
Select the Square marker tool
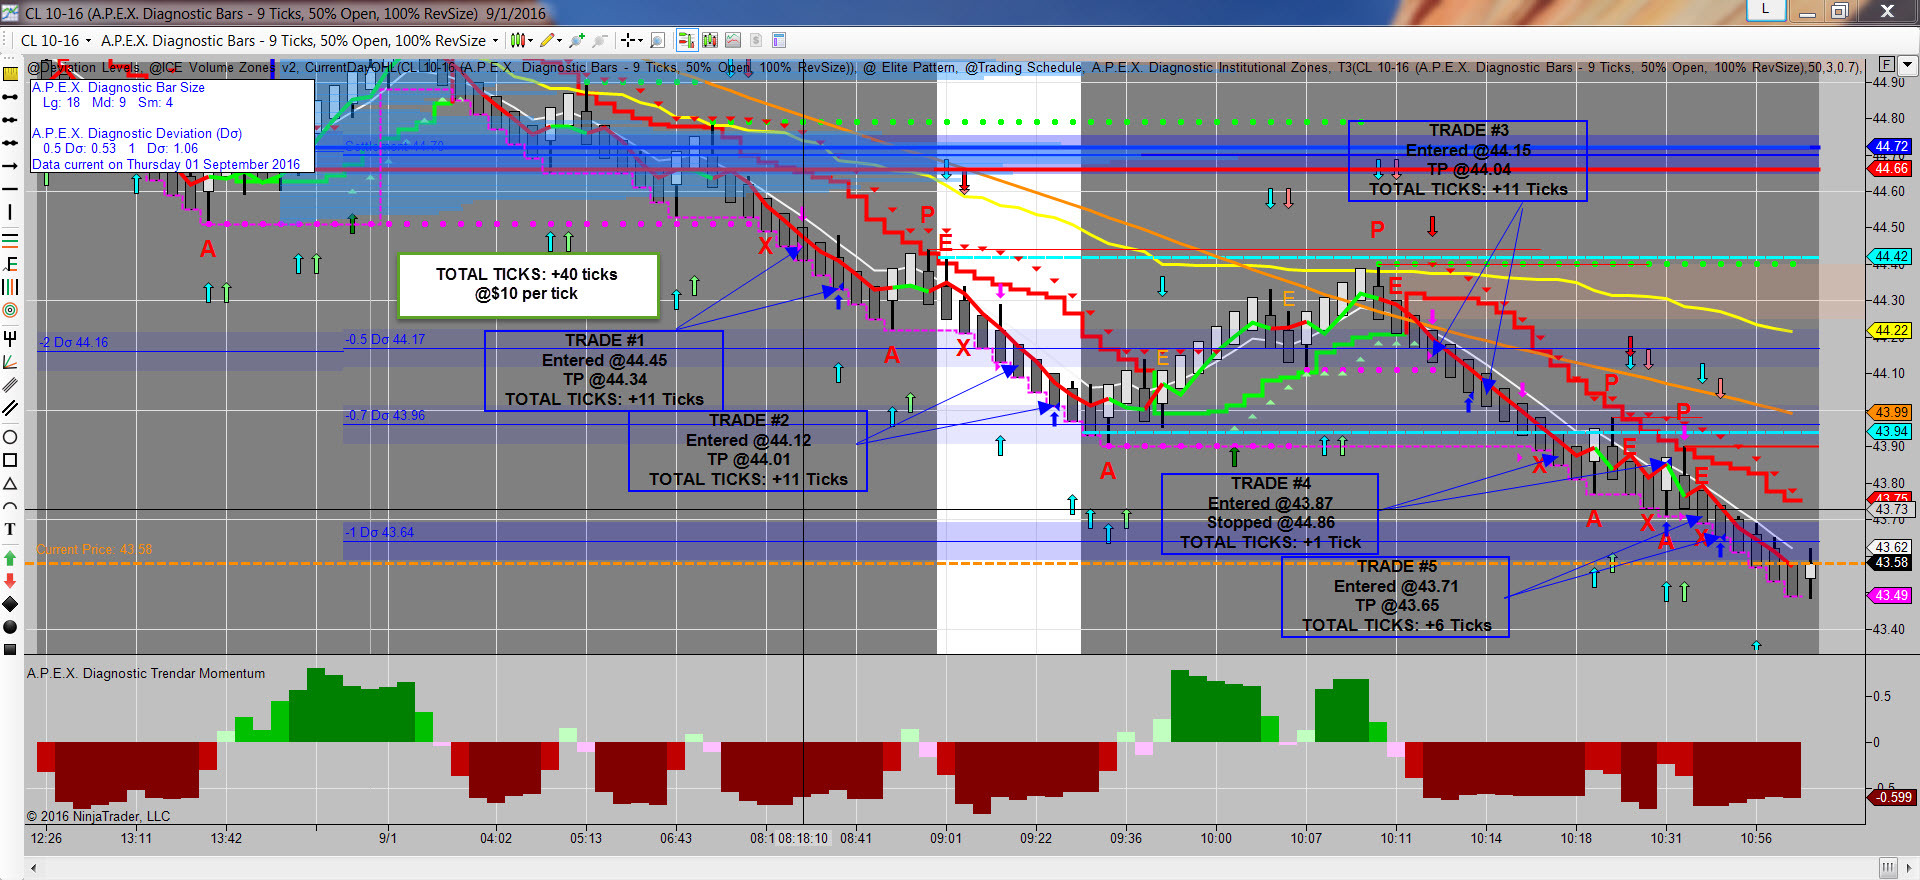10,650
